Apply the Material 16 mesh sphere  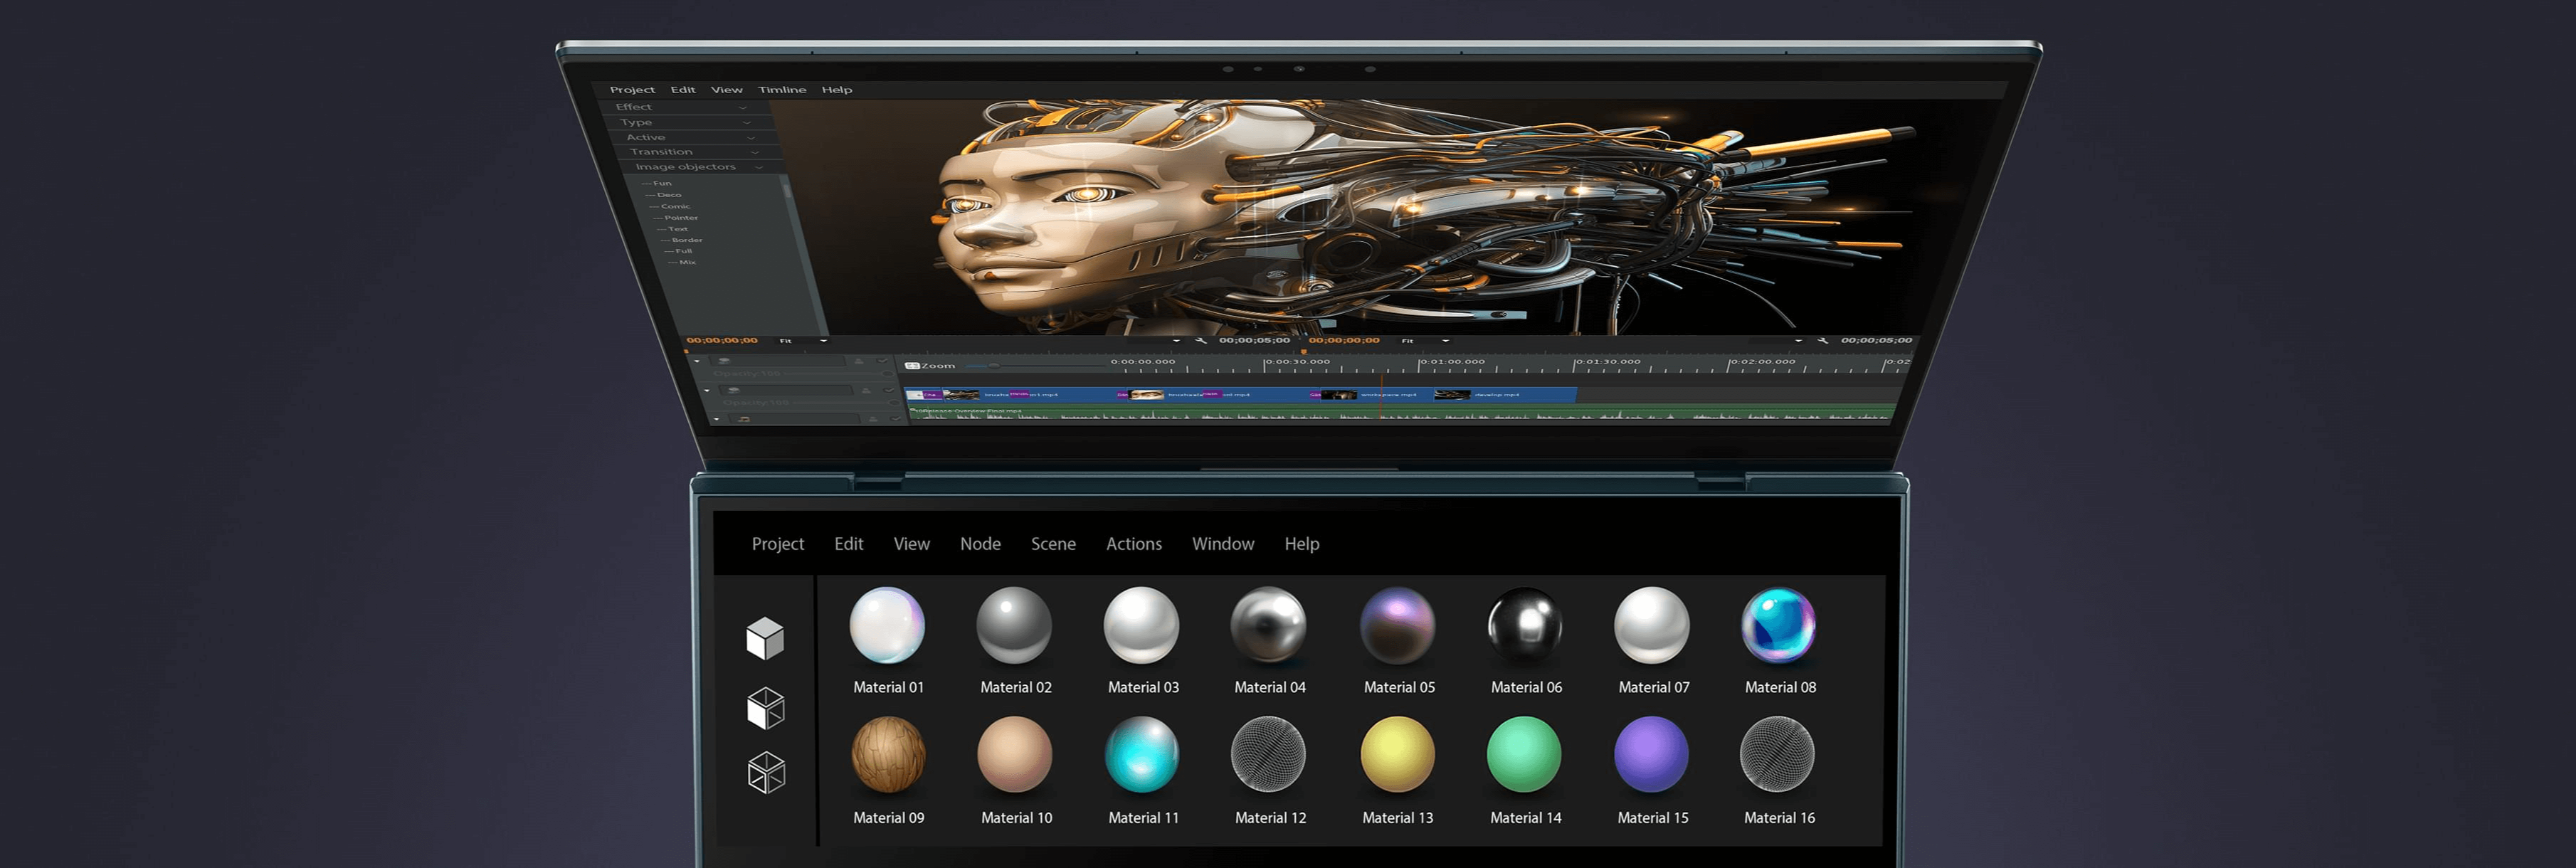click(x=1778, y=755)
